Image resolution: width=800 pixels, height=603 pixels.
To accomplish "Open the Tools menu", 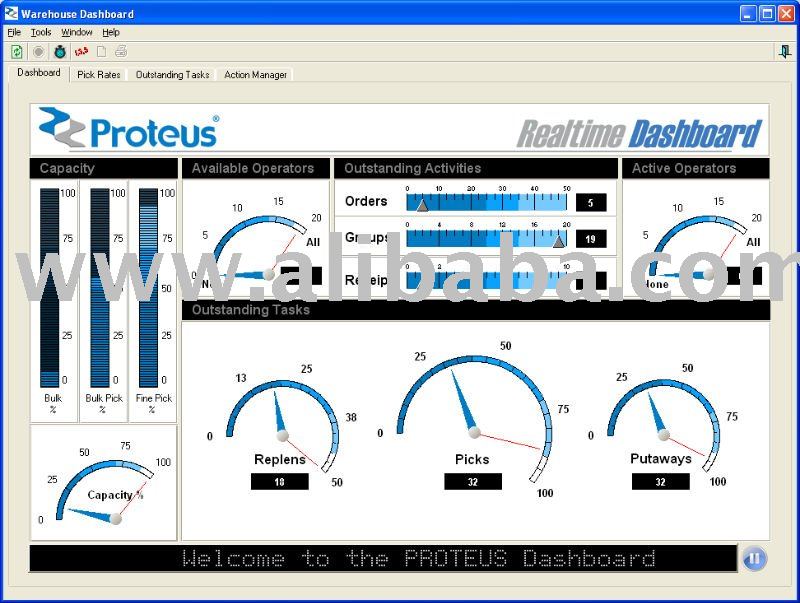I will tap(41, 32).
